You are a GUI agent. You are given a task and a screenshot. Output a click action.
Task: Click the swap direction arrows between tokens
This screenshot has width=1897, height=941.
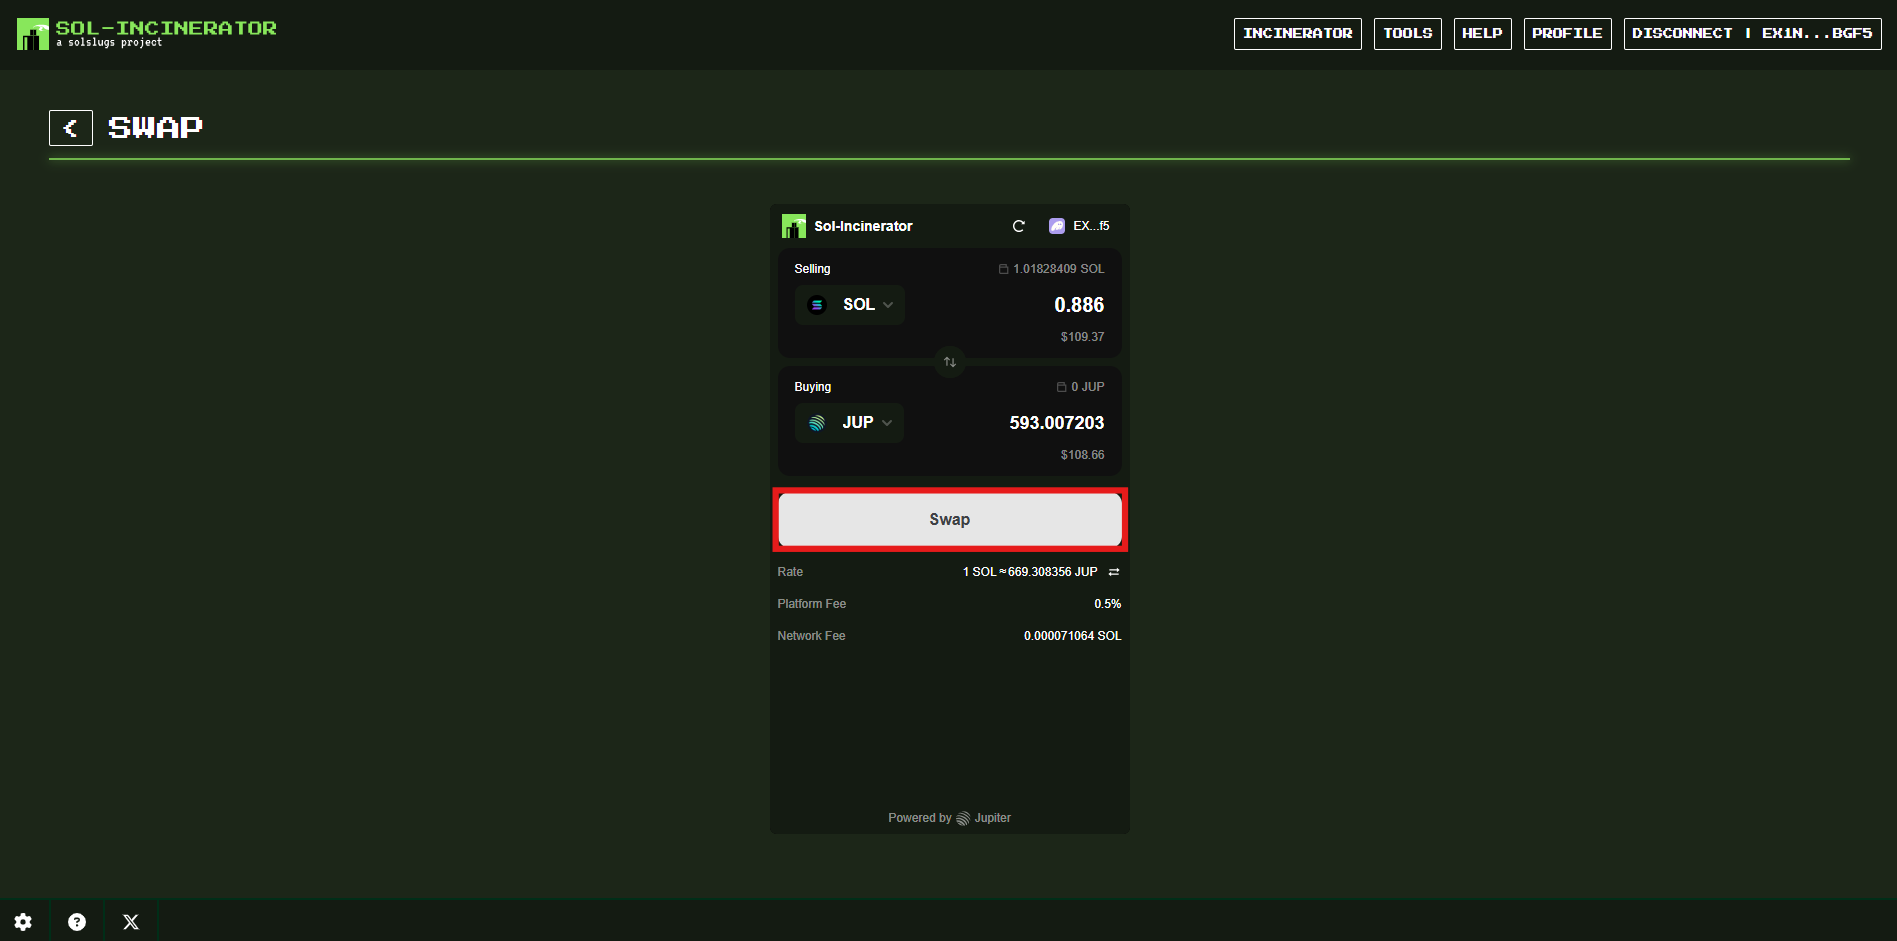coord(950,362)
